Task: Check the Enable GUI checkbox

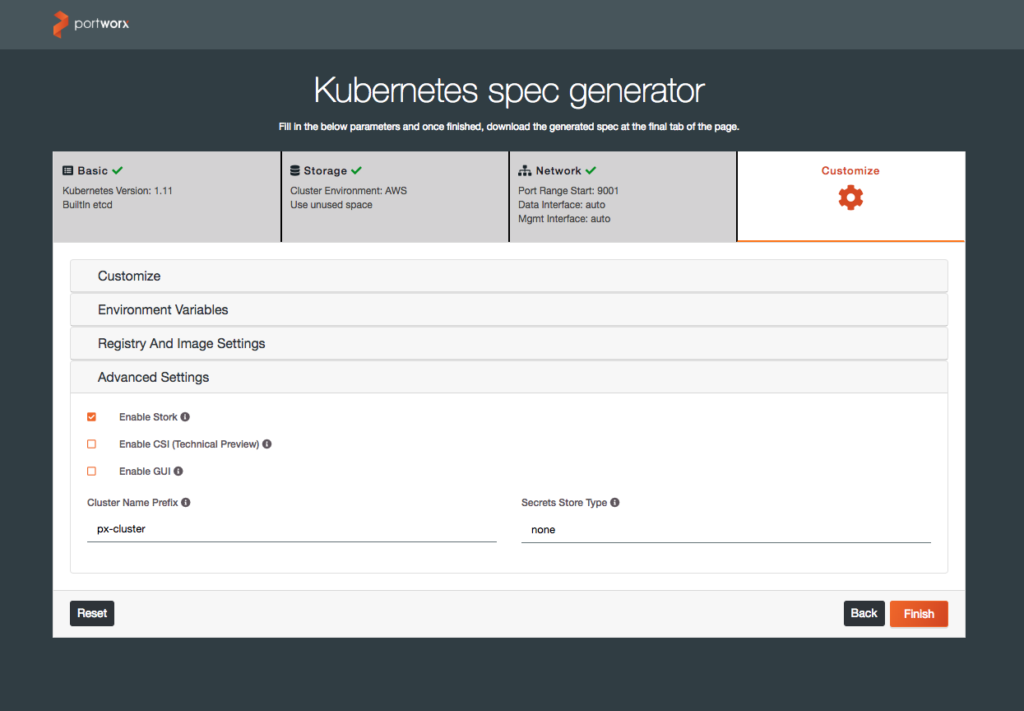Action: 92,471
